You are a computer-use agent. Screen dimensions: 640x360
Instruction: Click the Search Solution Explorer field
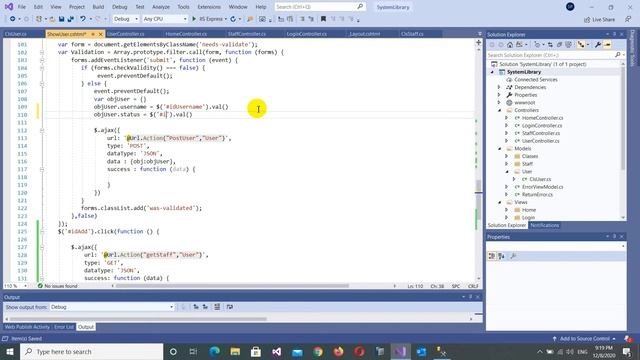(555, 55)
